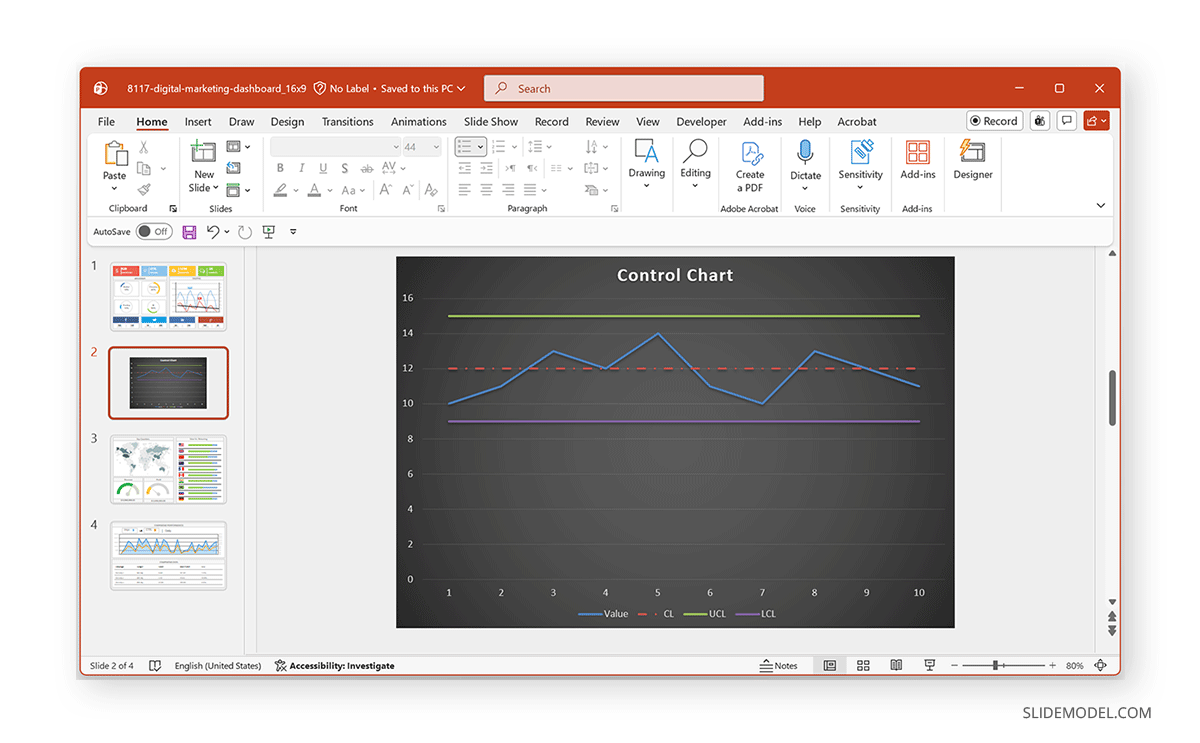This screenshot has width=1200, height=743.
Task: Toggle align text left
Action: [x=464, y=189]
